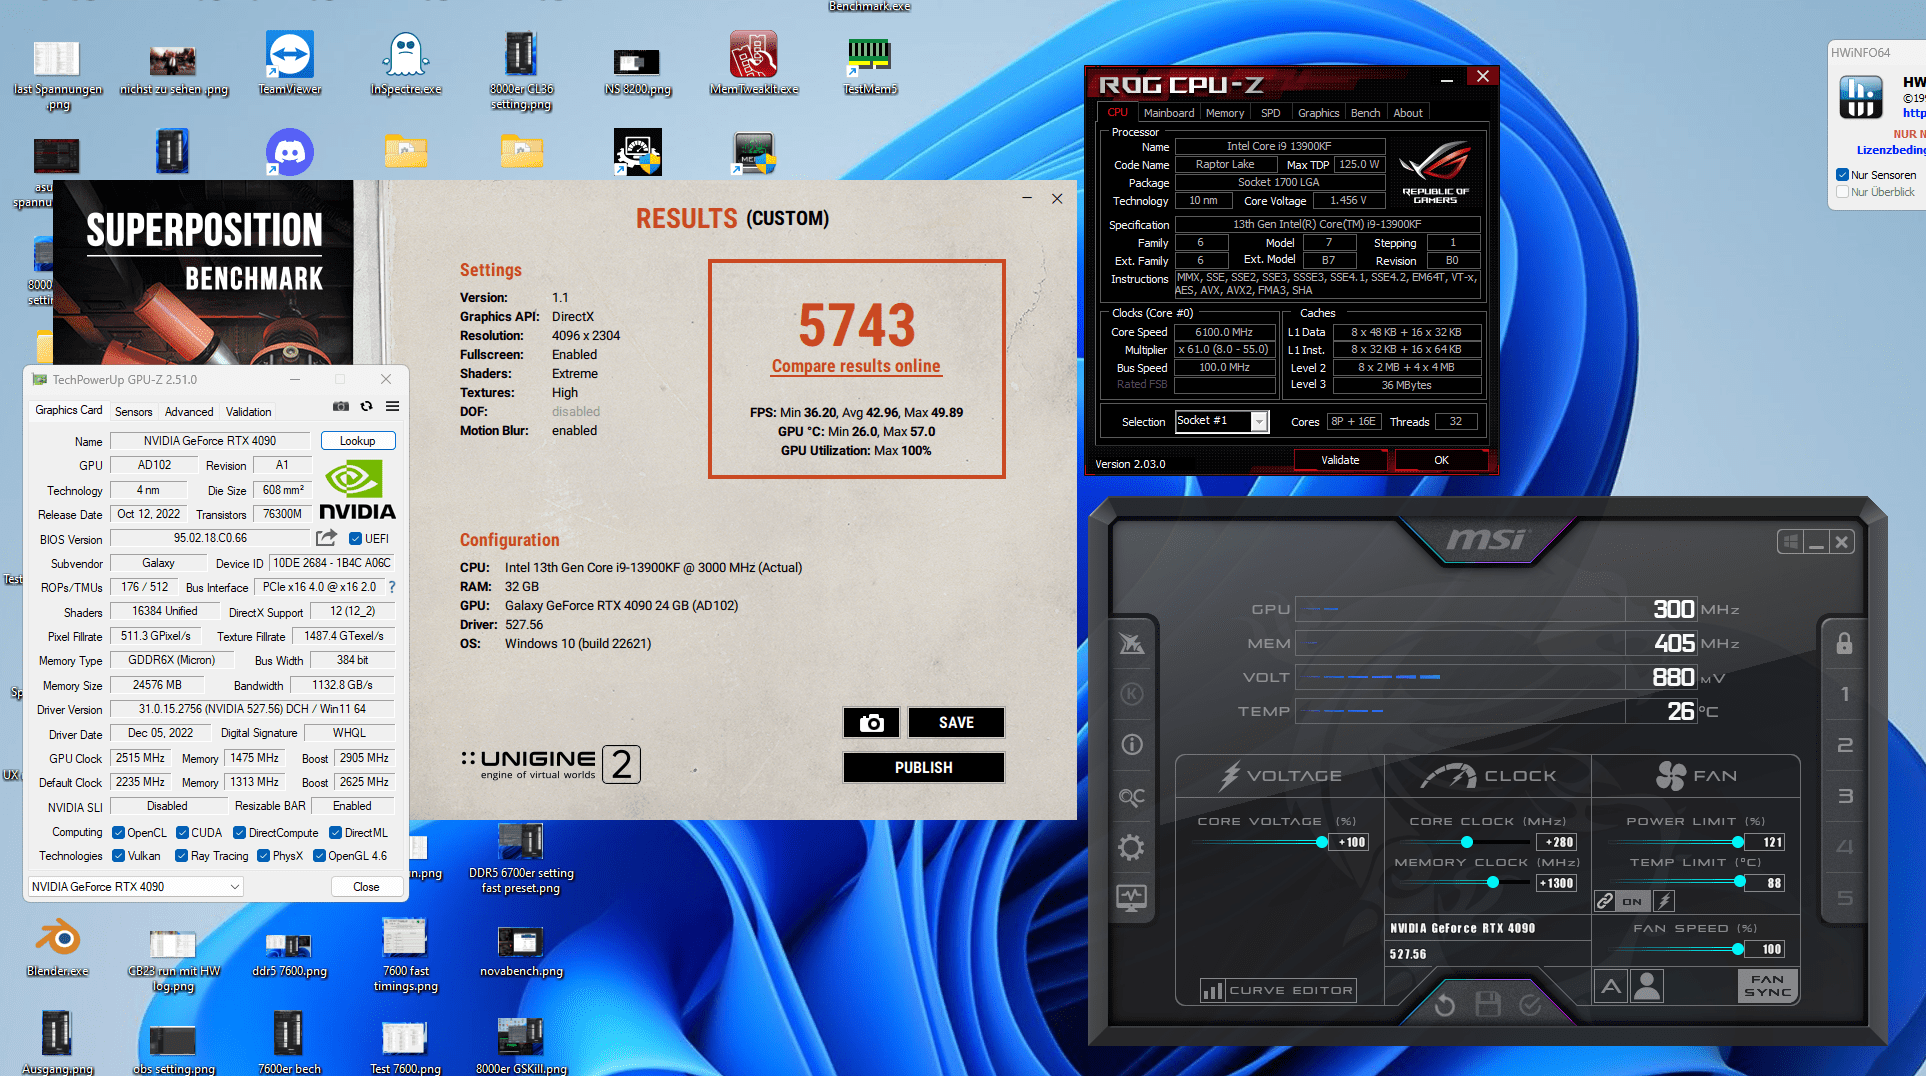The image size is (1926, 1076).
Task: Toggle the Vulkan checkbox
Action: pyautogui.click(x=118, y=855)
